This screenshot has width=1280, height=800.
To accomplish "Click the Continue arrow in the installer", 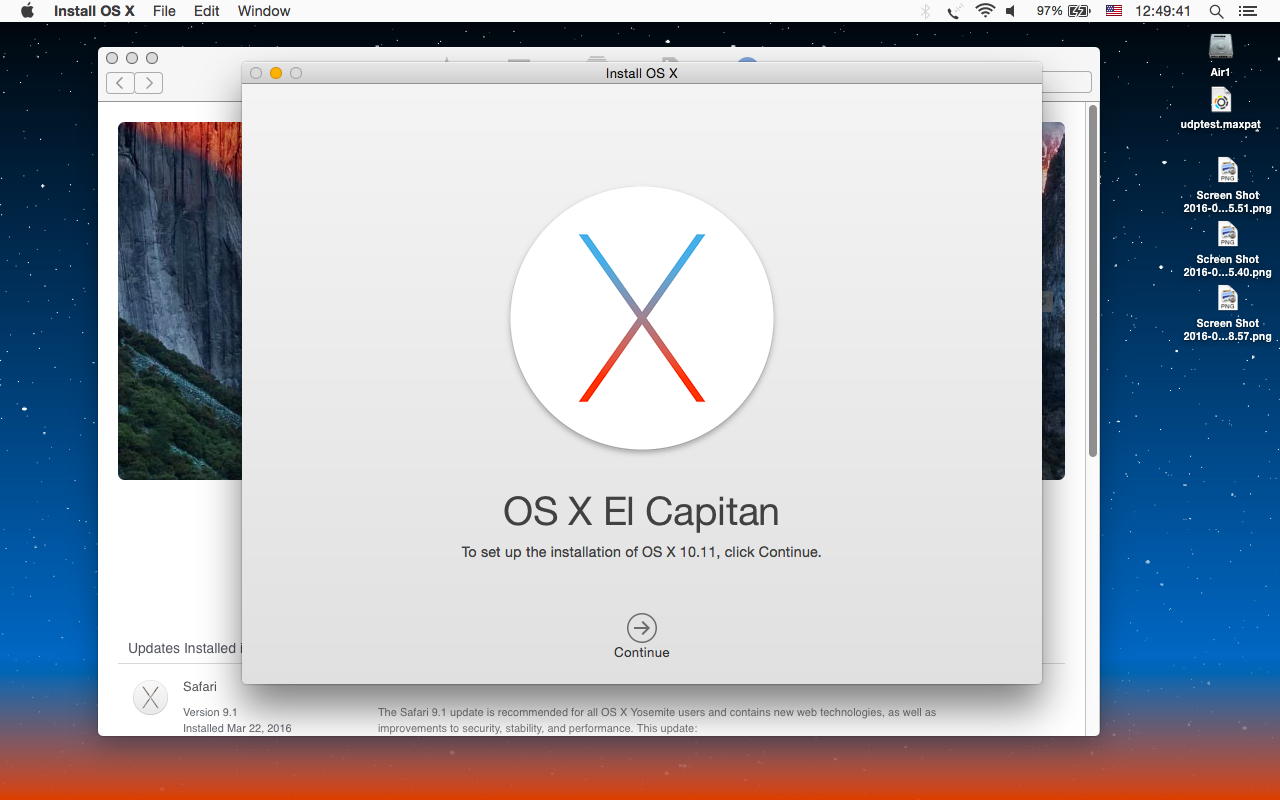I will 642,628.
